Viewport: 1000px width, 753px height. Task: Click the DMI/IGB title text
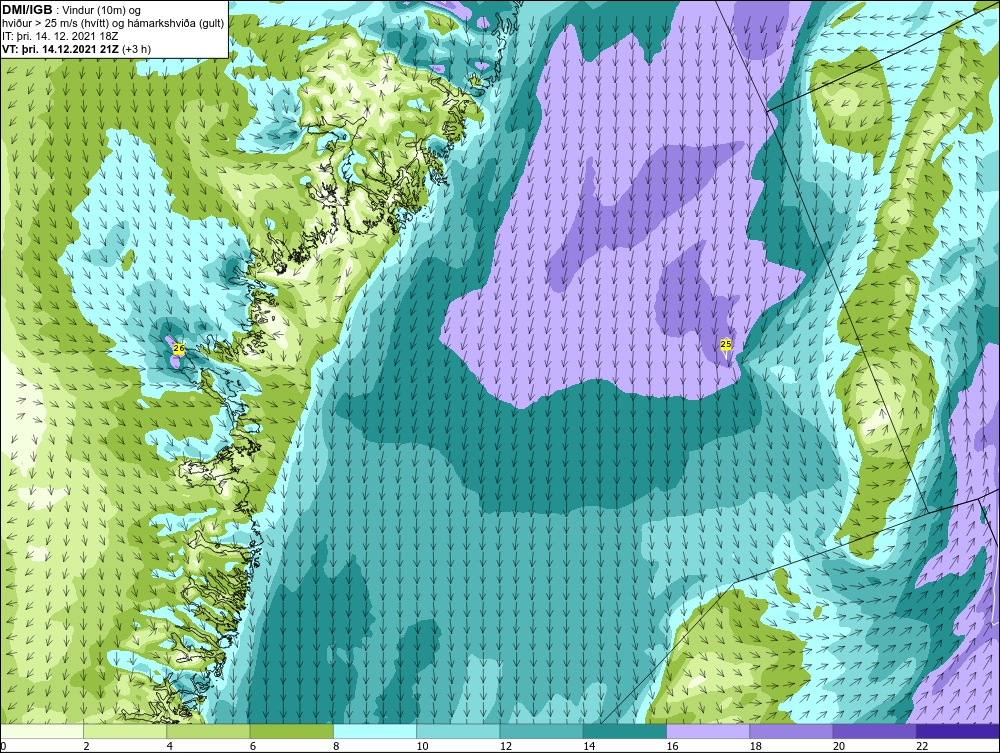(27, 10)
